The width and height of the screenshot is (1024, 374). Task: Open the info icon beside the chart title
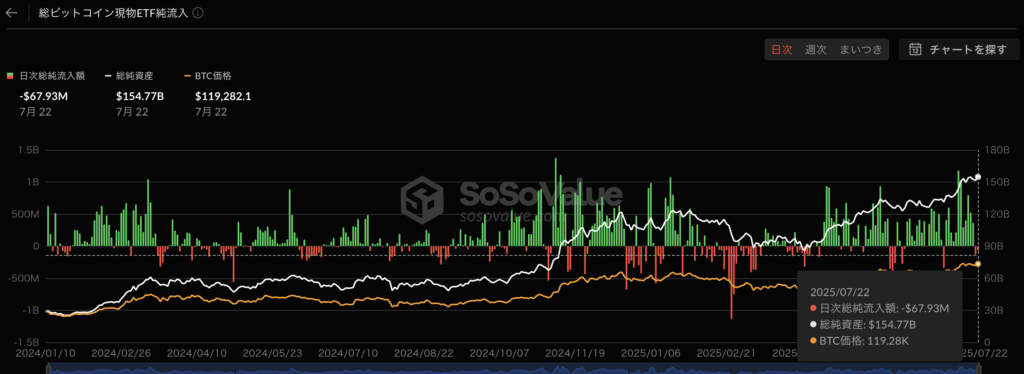click(199, 12)
